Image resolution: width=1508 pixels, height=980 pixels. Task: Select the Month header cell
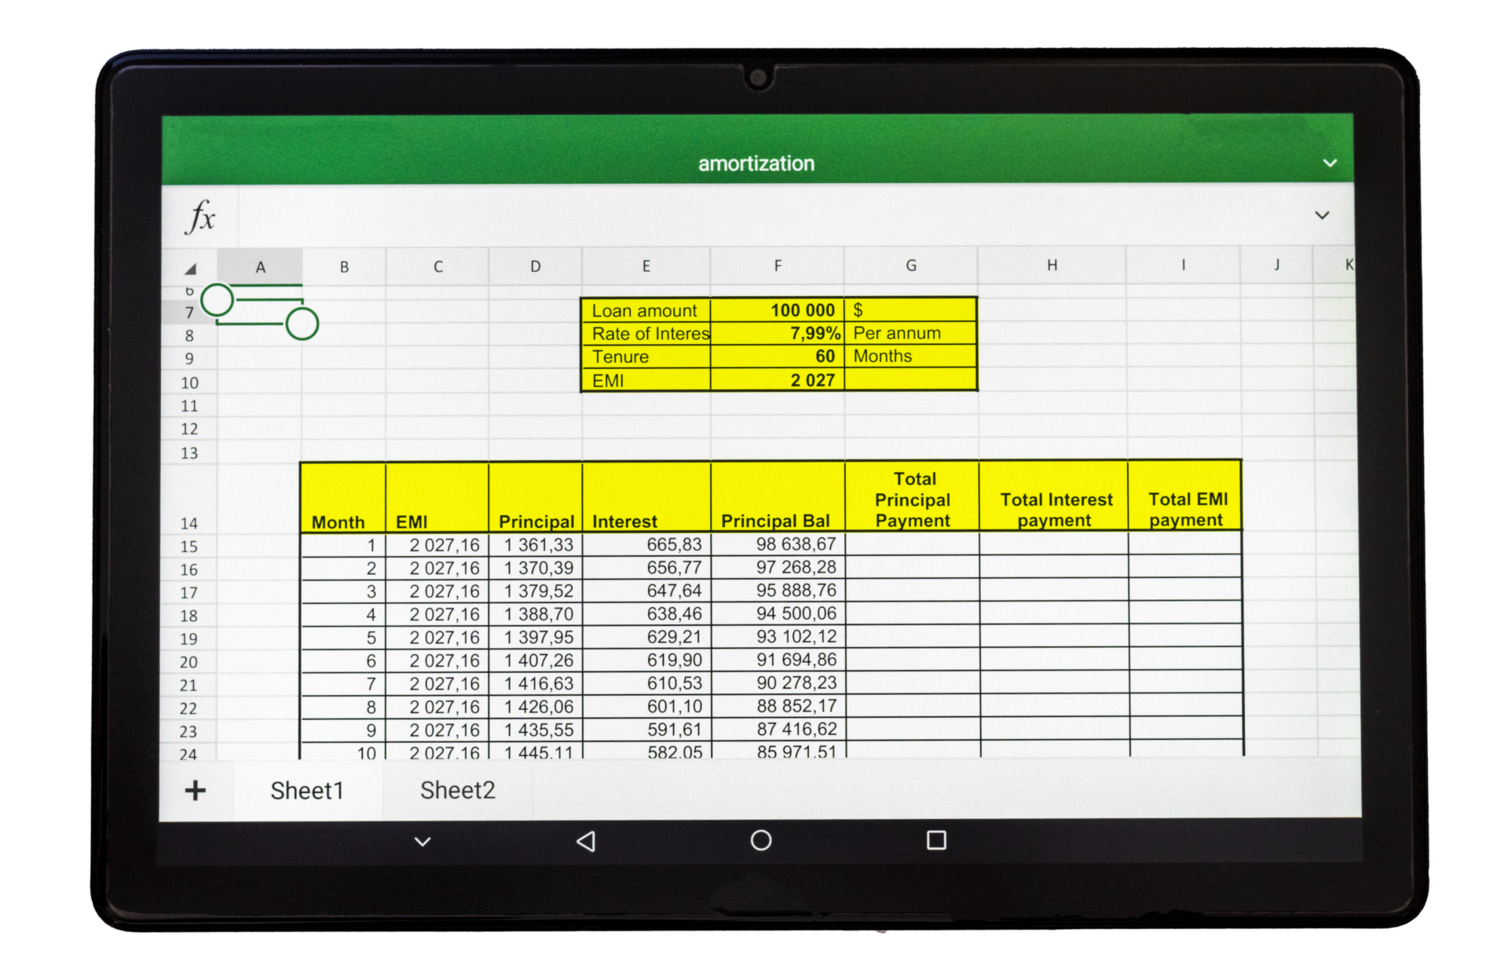coord(343,497)
